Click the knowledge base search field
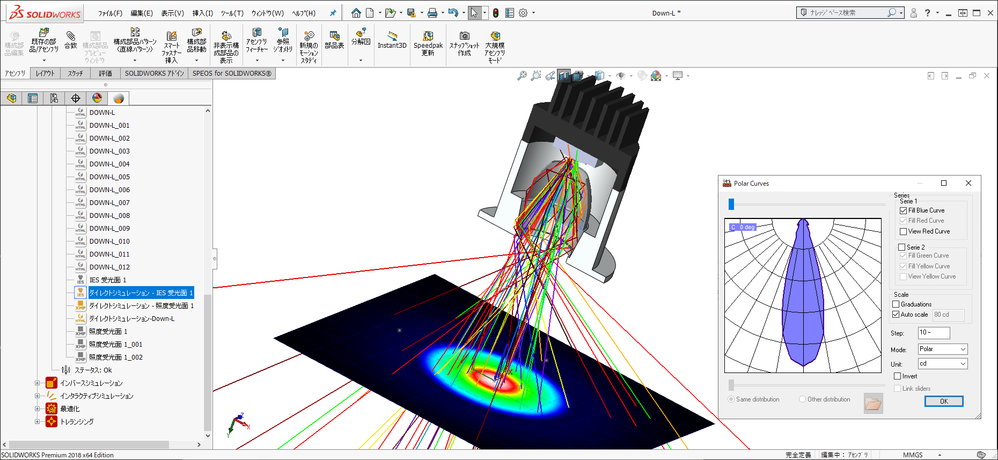 pos(851,12)
